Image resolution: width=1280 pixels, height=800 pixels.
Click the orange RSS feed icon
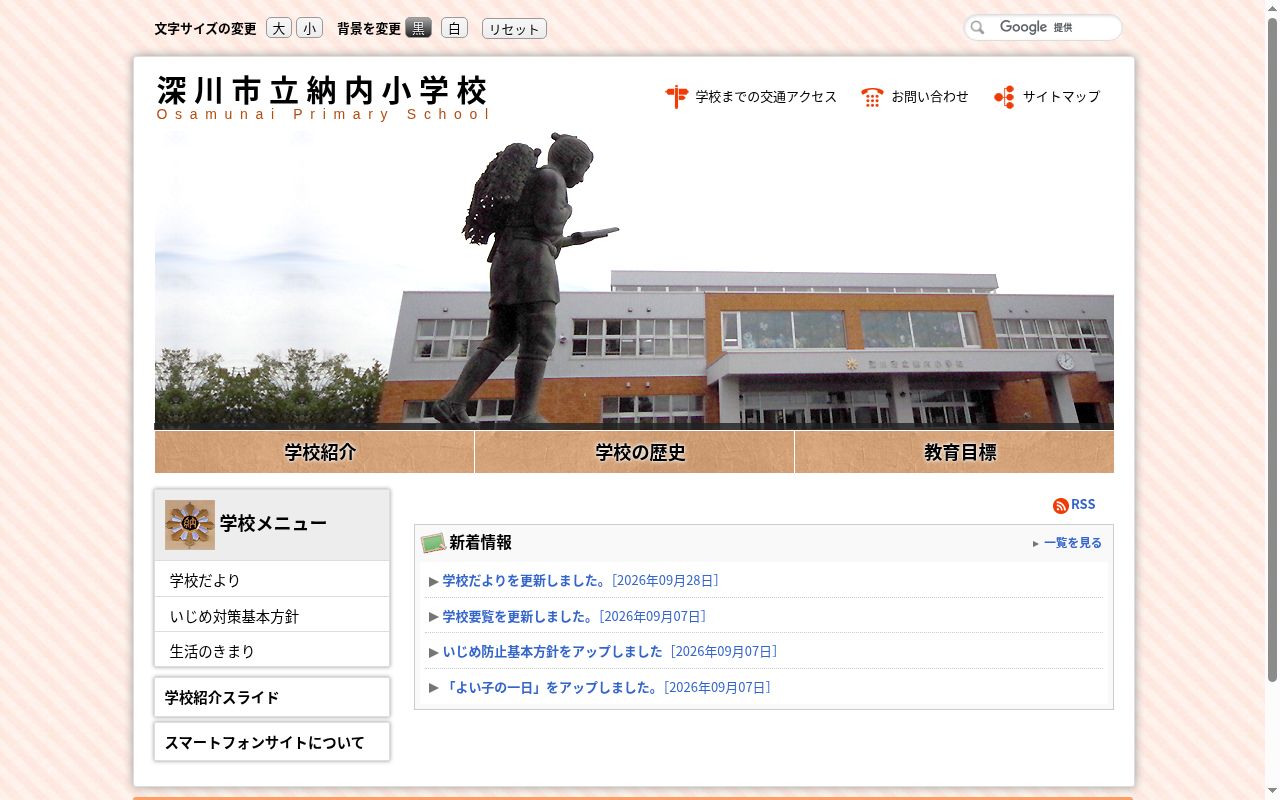[1061, 505]
